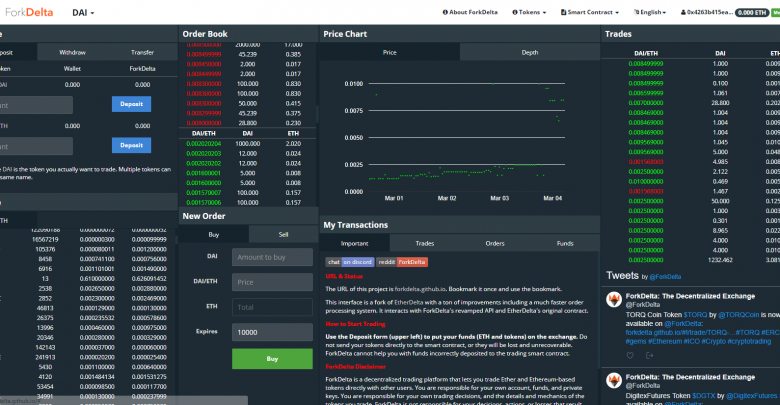The height and width of the screenshot is (405, 780).
Task: Click the $DGTX ticker link
Action: (704, 396)
